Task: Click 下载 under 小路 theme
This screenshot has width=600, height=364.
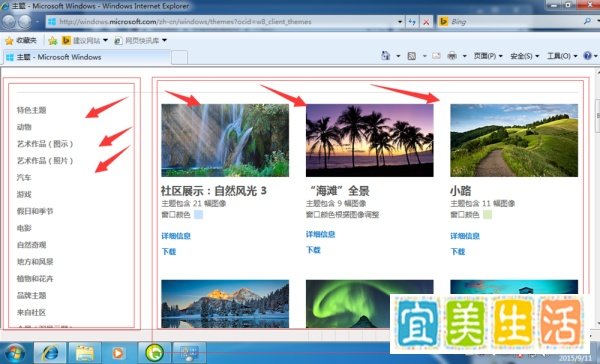Action: [458, 251]
